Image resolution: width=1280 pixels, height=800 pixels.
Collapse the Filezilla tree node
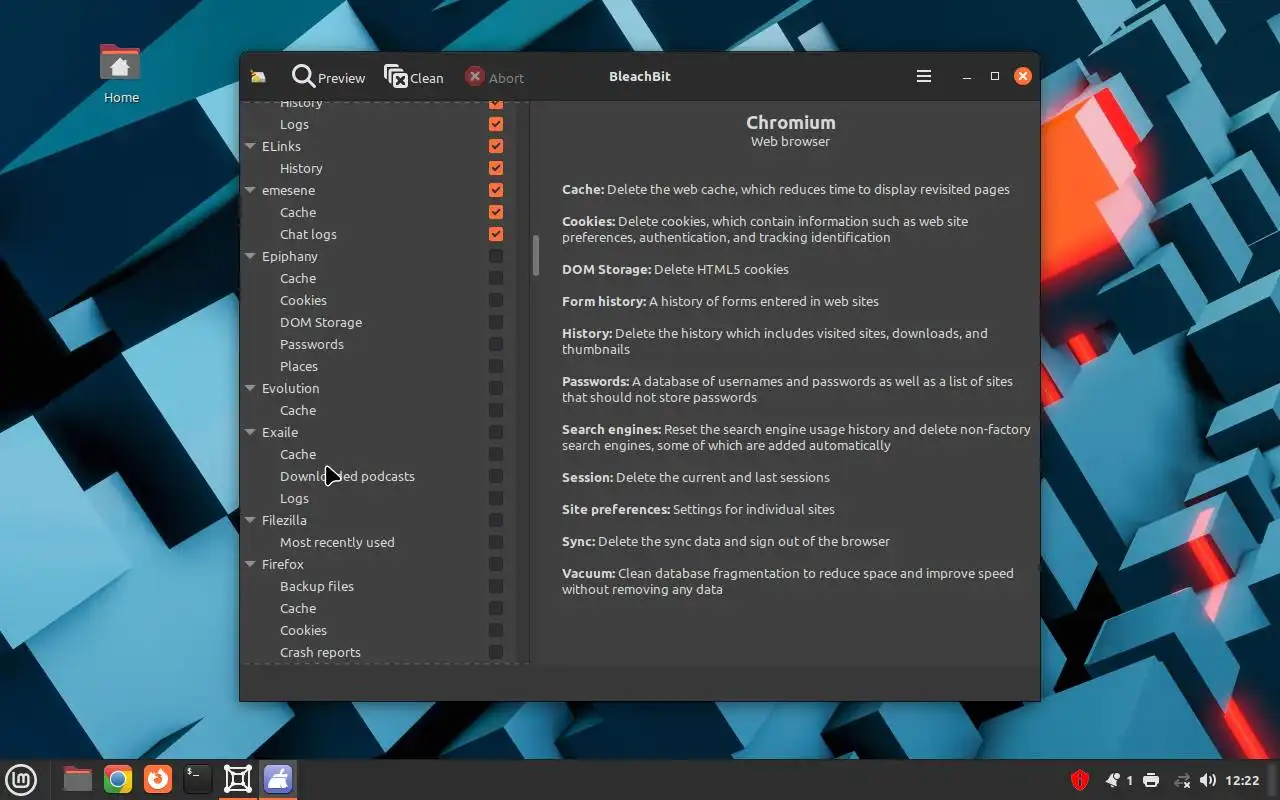[251, 520]
